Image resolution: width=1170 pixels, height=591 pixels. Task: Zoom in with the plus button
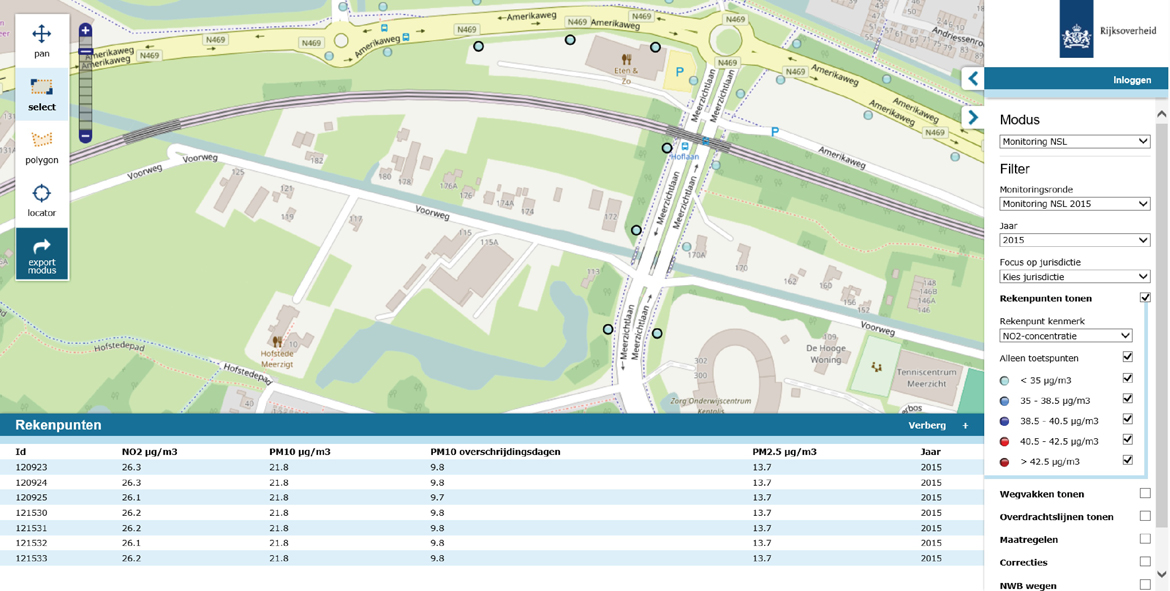point(85,31)
